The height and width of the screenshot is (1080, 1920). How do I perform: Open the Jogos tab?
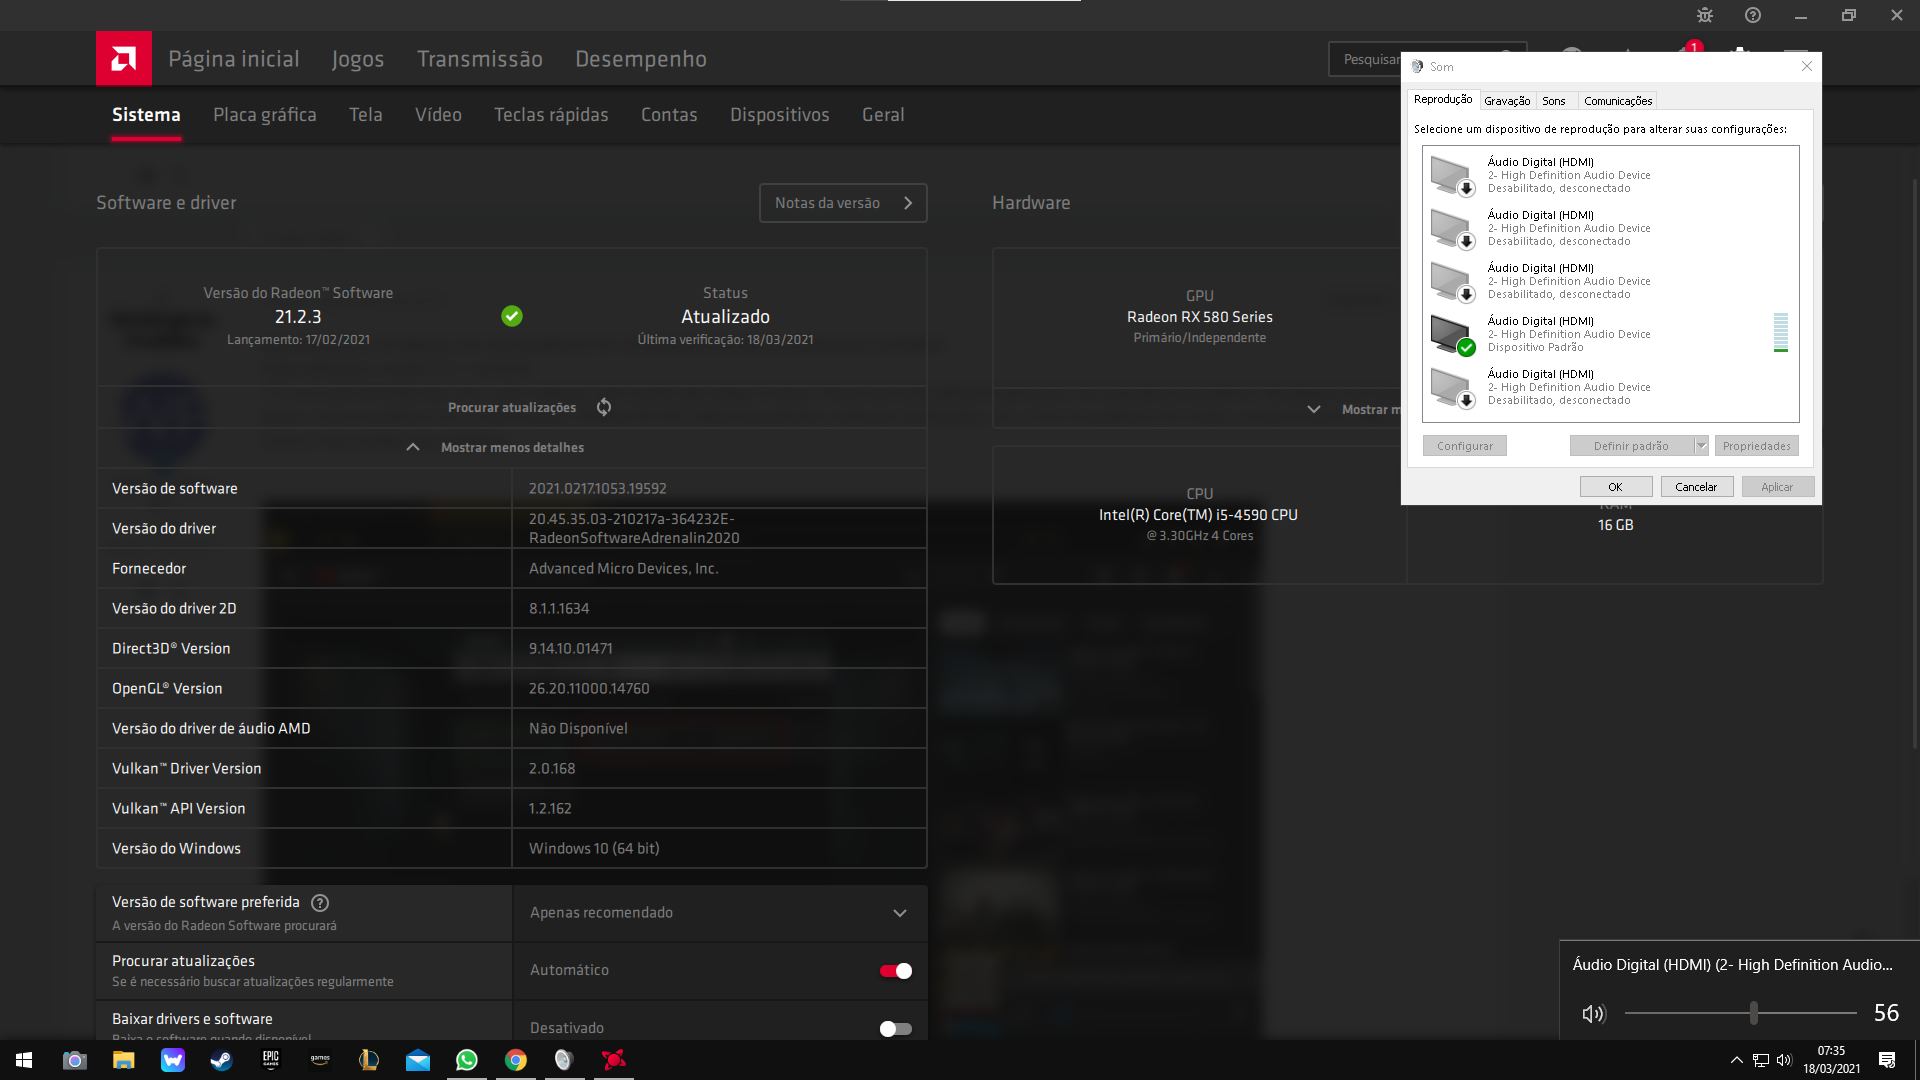[x=358, y=59]
